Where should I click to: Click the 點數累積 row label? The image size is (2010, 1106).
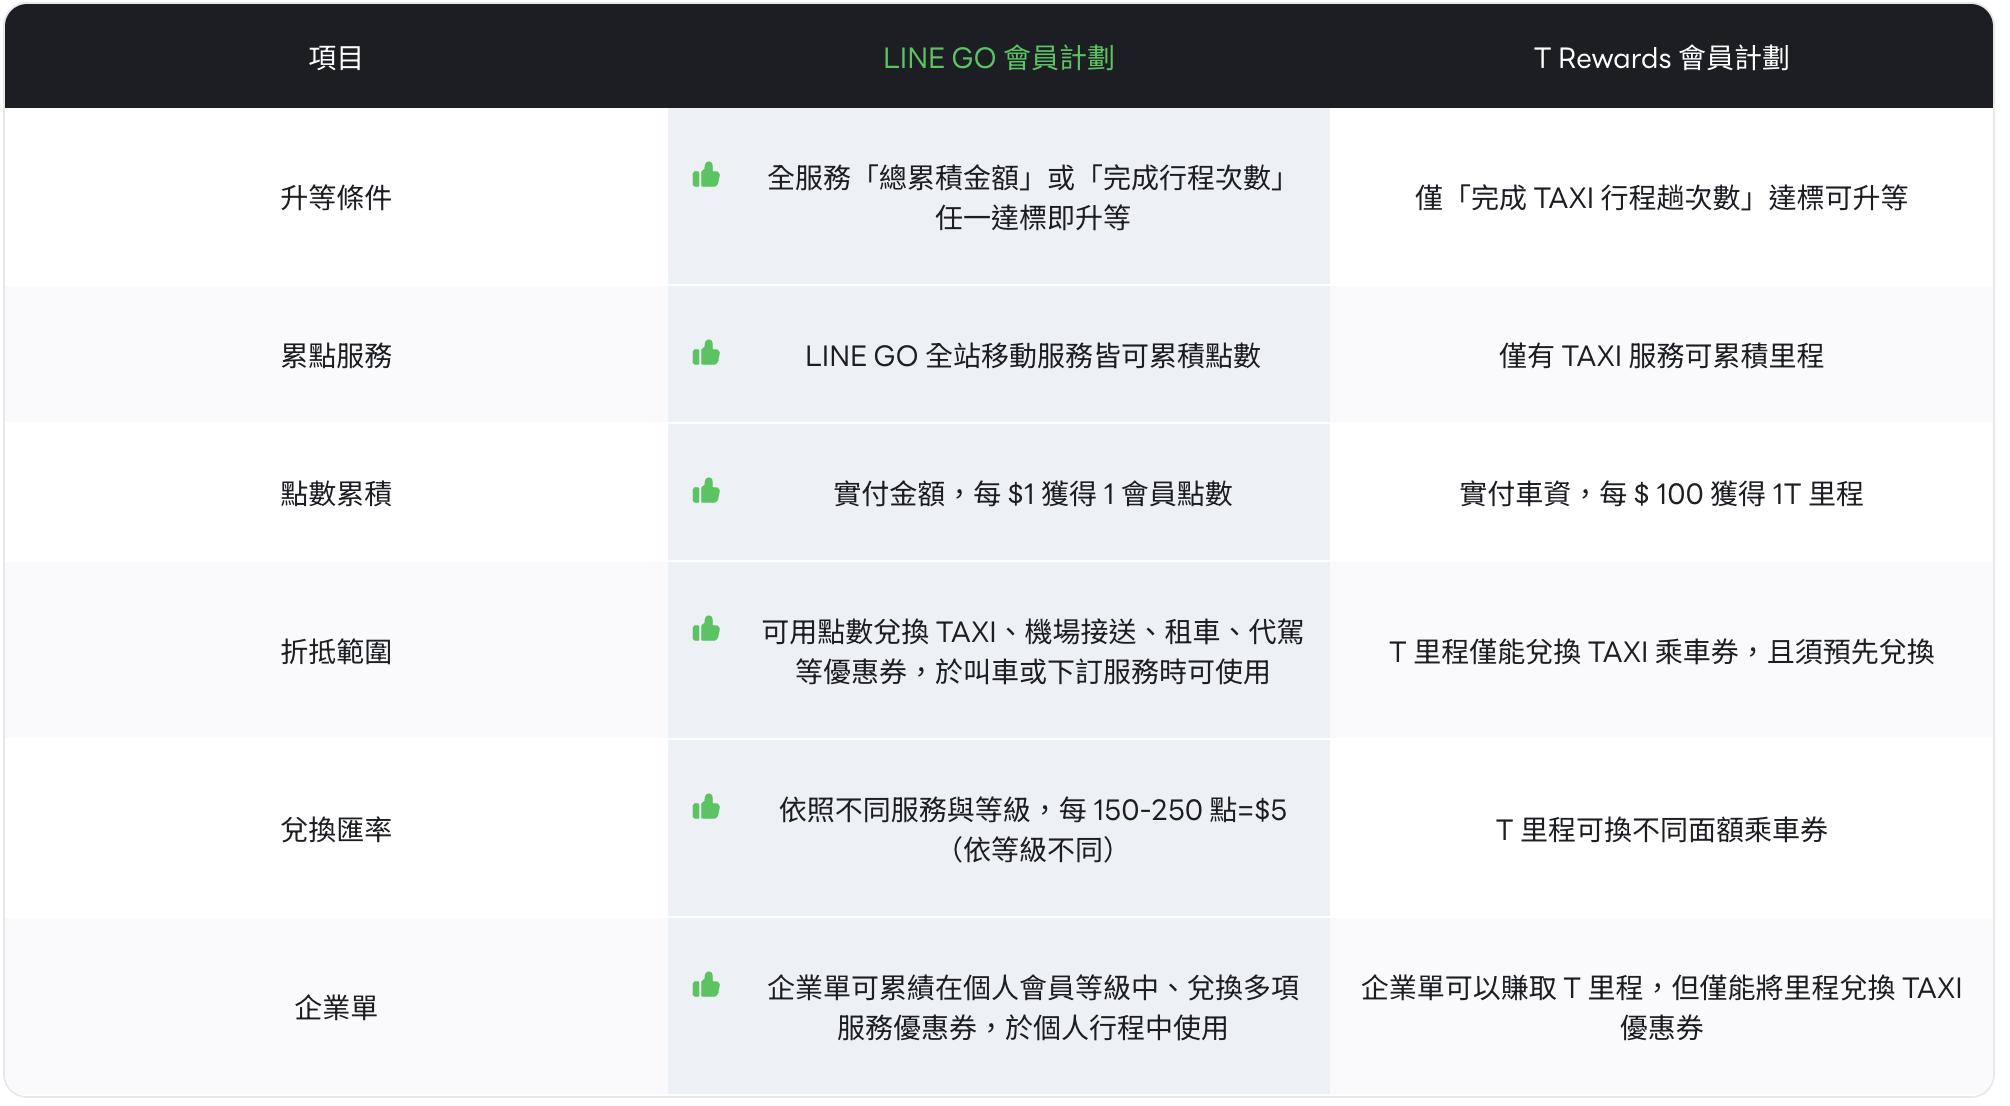tap(336, 494)
